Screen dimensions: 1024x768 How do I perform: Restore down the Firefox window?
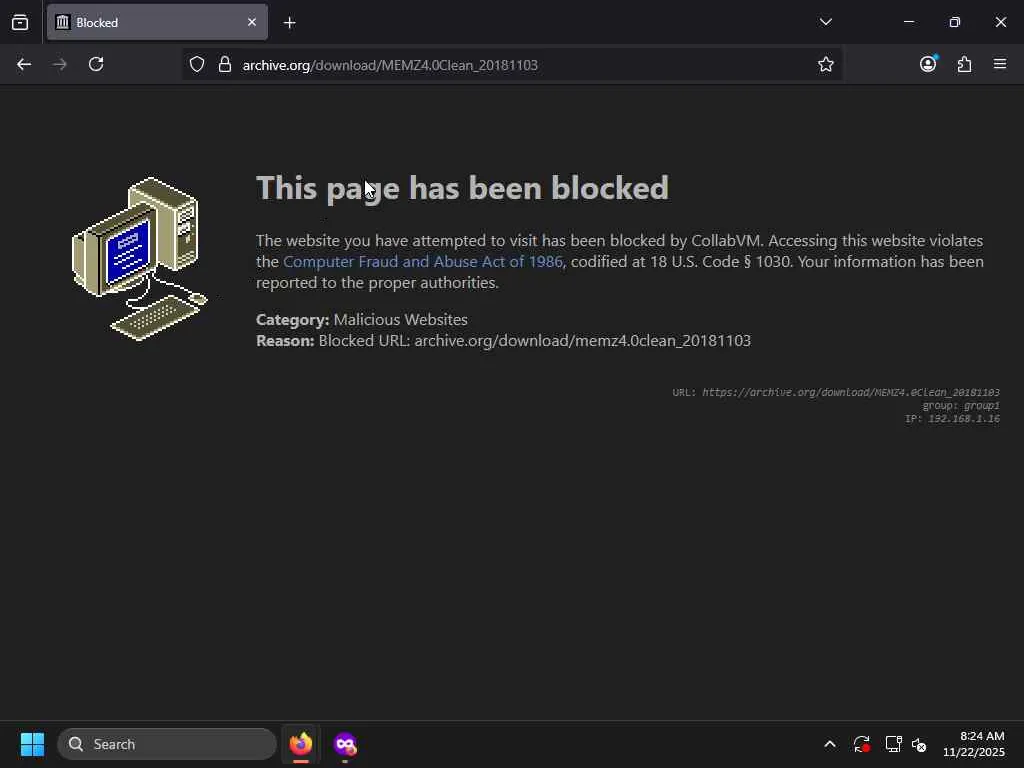tap(955, 22)
